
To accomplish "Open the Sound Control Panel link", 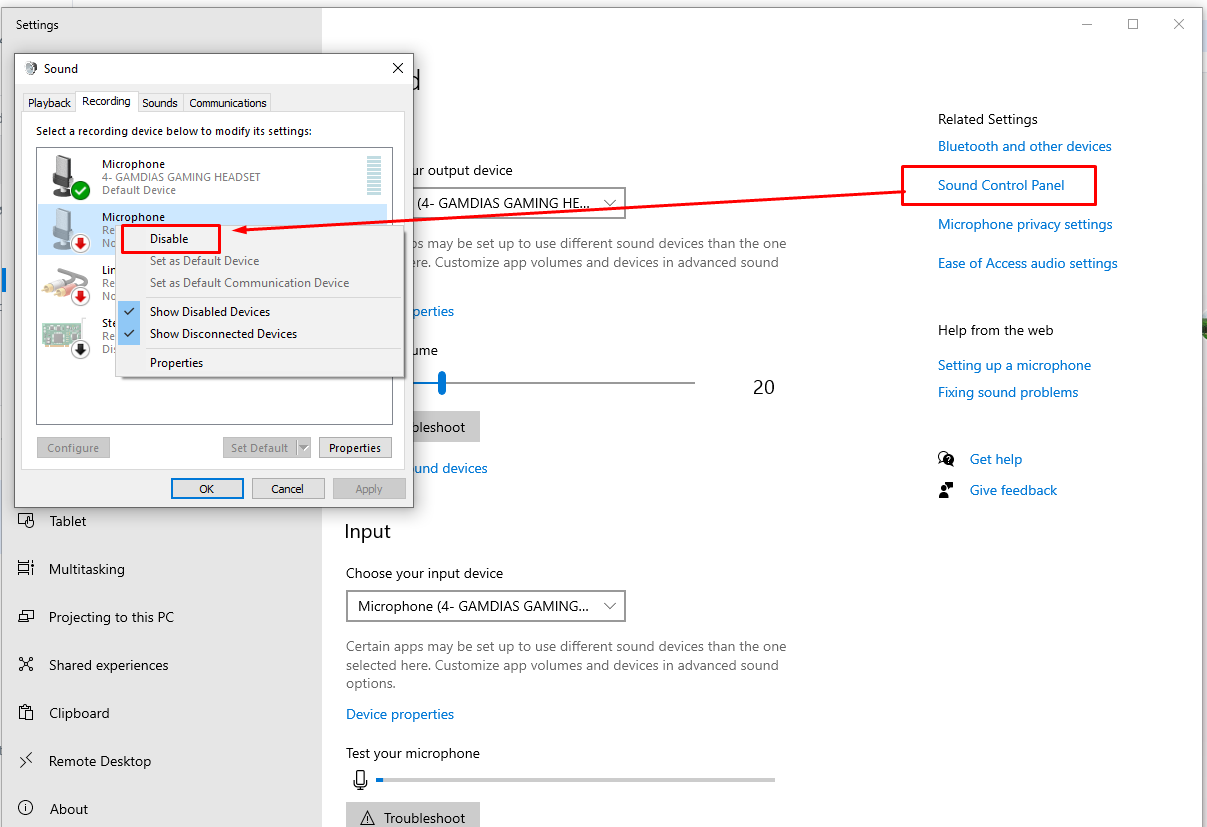I will (x=1001, y=185).
